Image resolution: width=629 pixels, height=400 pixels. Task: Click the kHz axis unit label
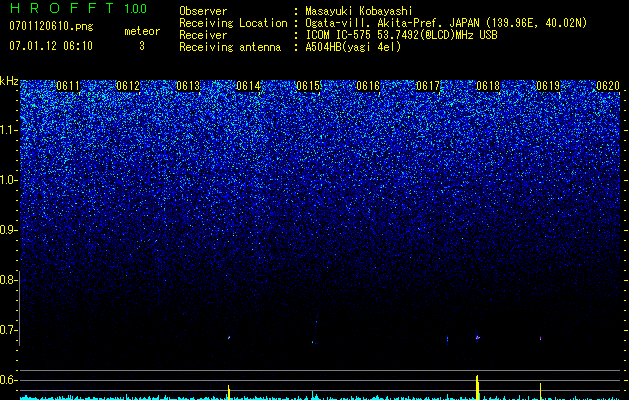pos(9,81)
